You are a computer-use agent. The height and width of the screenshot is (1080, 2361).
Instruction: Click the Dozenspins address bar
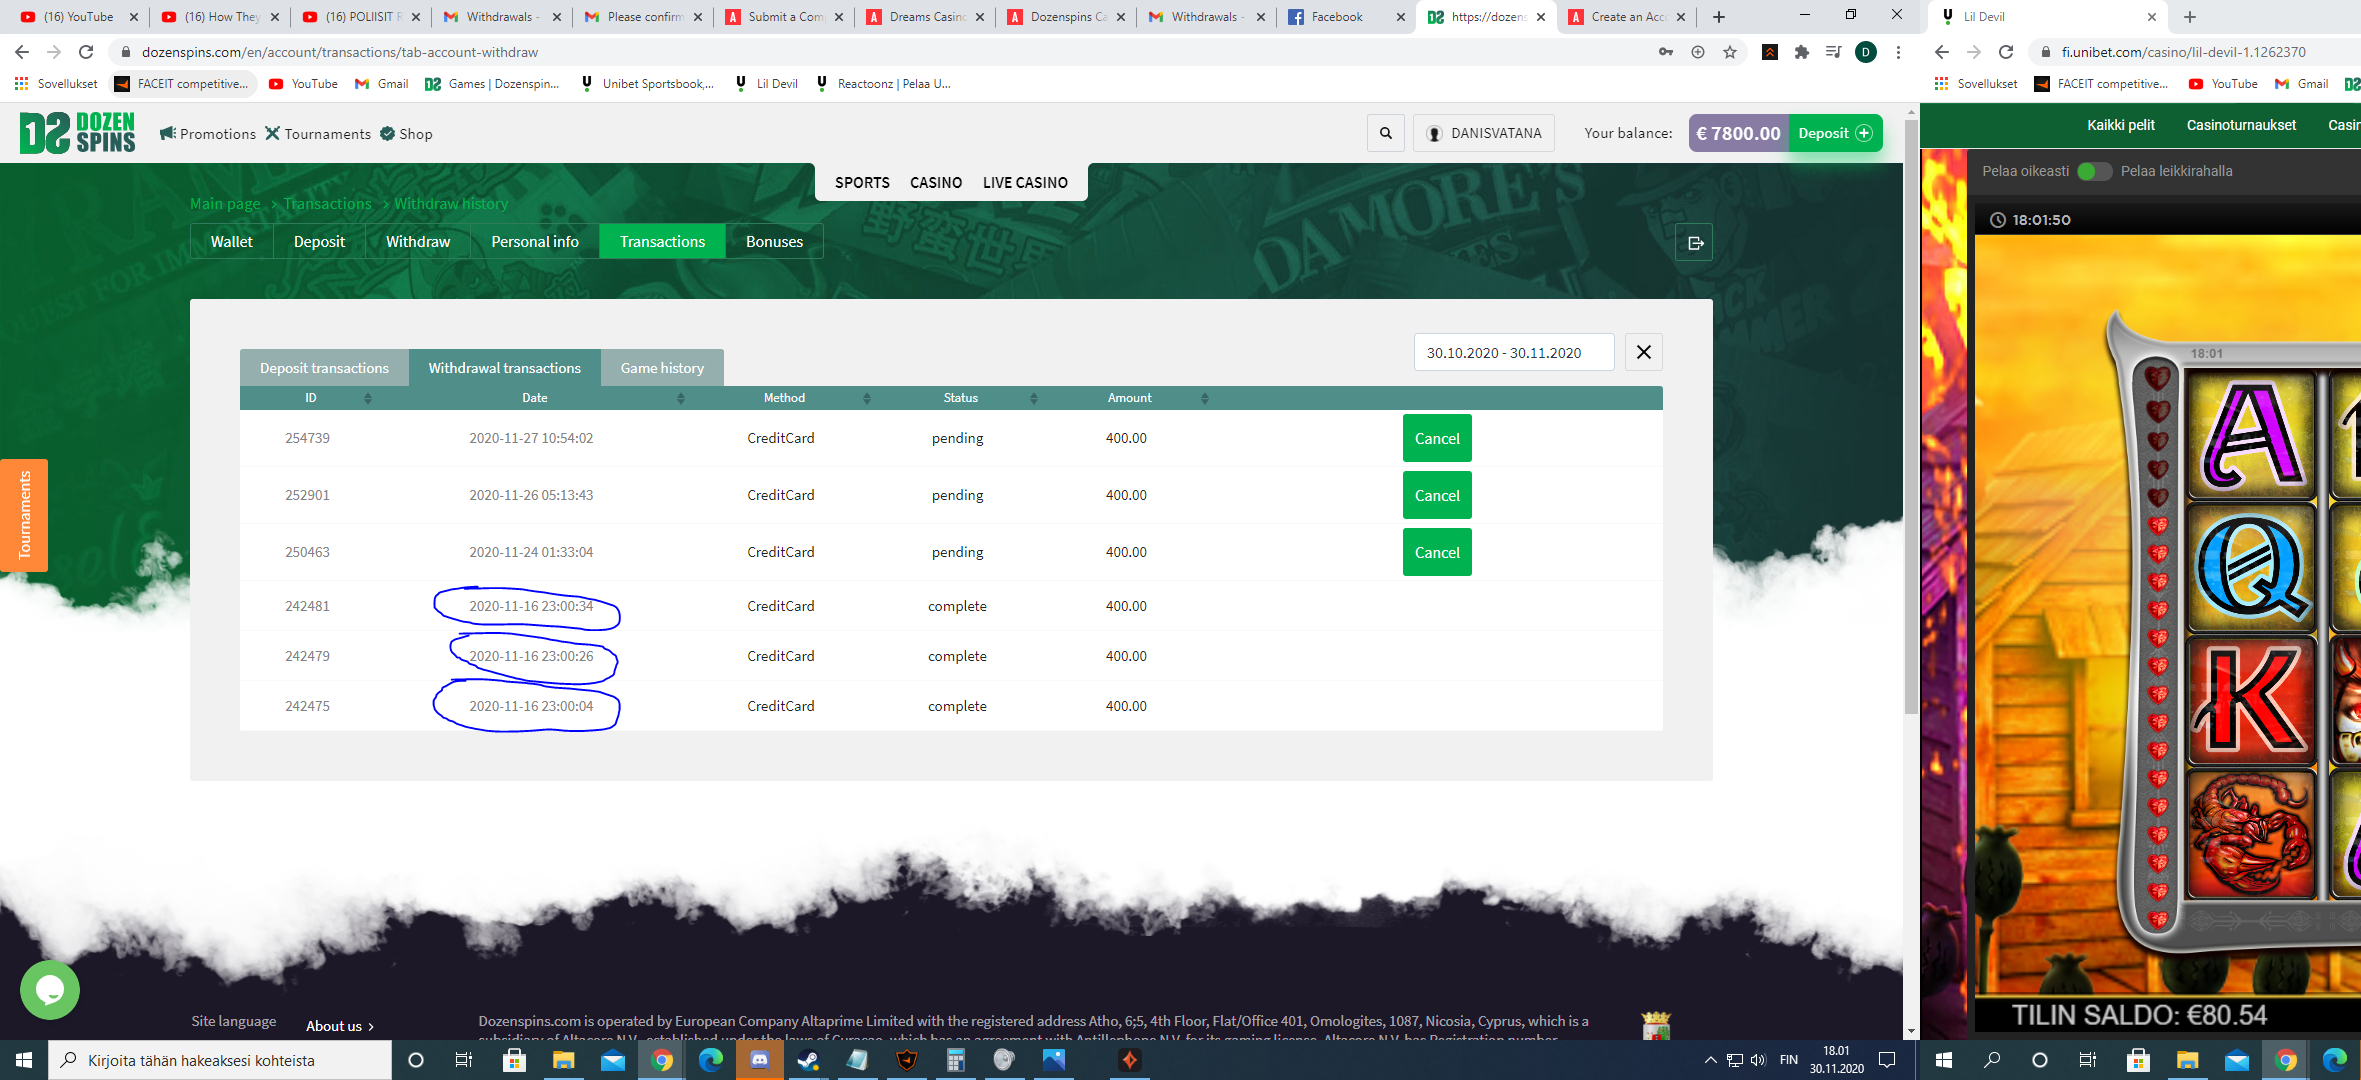coord(880,52)
